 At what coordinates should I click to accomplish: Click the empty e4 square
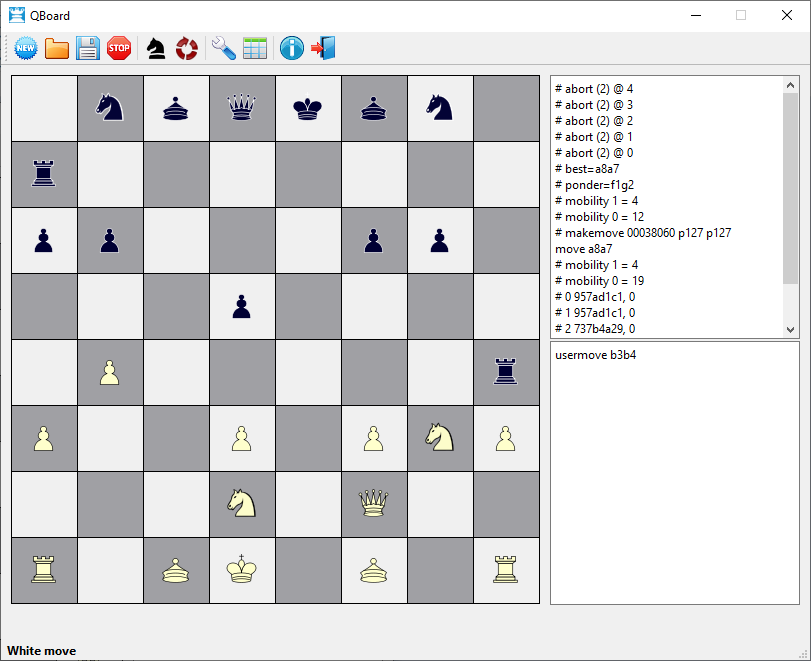tap(308, 372)
